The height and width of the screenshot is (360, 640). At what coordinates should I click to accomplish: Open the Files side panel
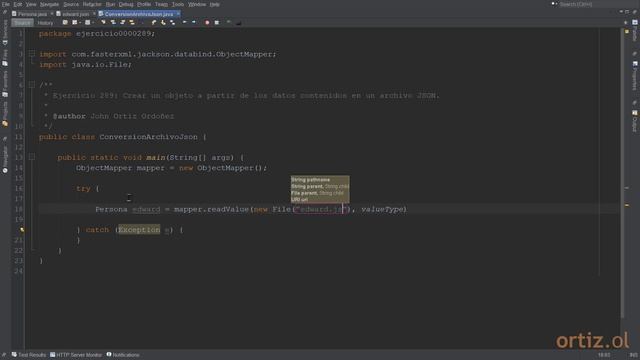5,58
